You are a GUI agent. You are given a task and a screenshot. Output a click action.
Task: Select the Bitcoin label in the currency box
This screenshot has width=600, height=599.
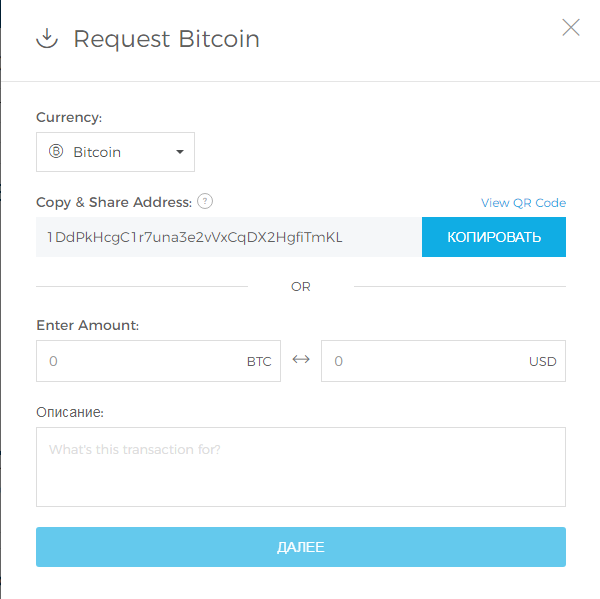97,153
